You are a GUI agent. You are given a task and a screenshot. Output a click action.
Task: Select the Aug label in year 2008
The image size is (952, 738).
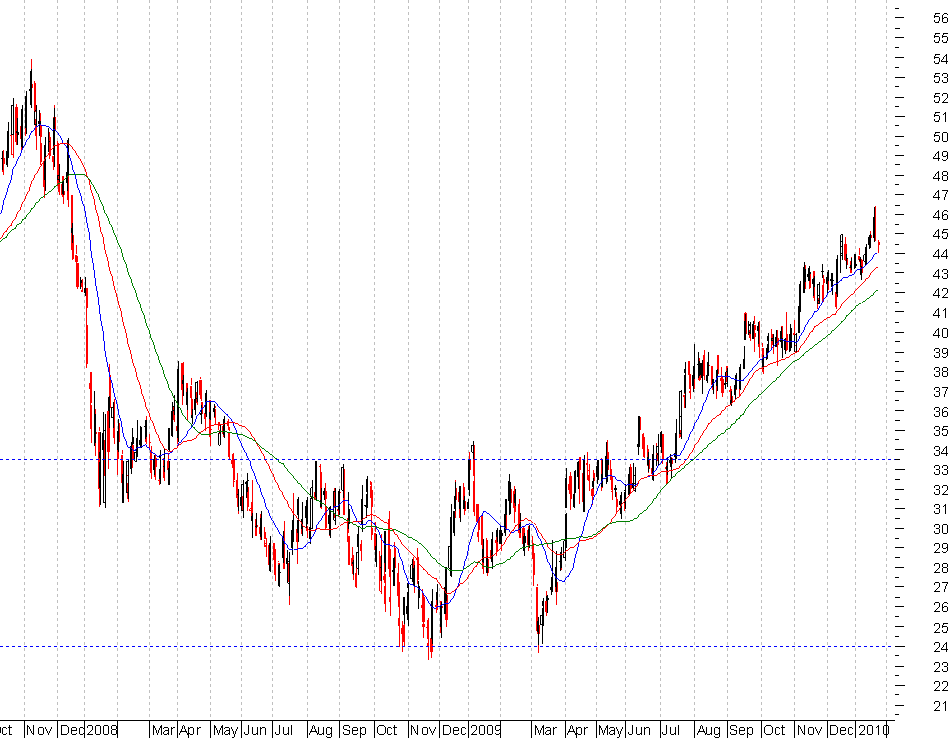[x=321, y=730]
